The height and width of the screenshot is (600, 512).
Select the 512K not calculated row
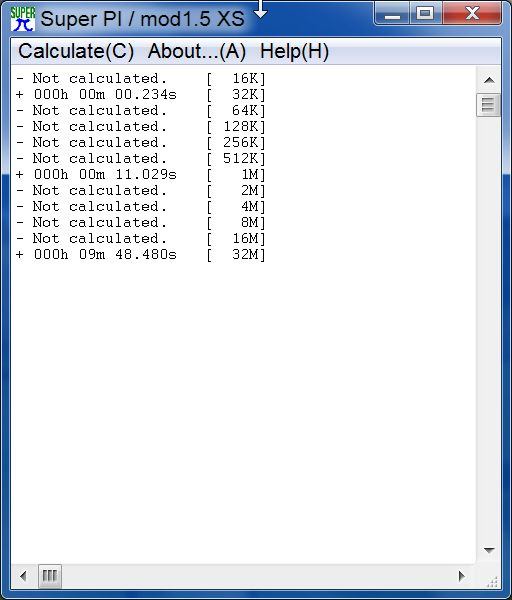click(141, 158)
